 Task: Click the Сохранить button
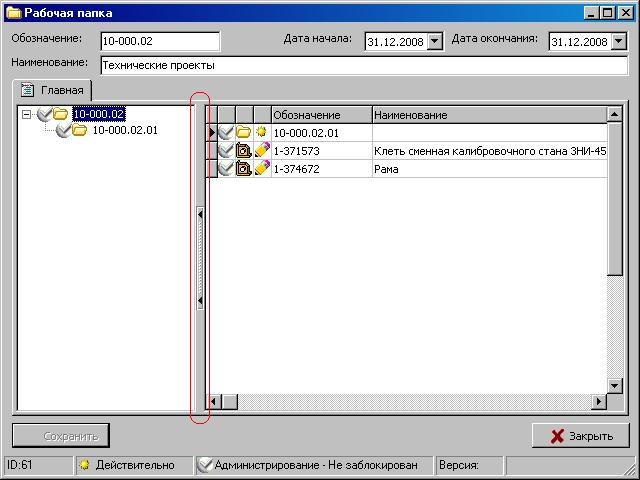(x=61, y=436)
